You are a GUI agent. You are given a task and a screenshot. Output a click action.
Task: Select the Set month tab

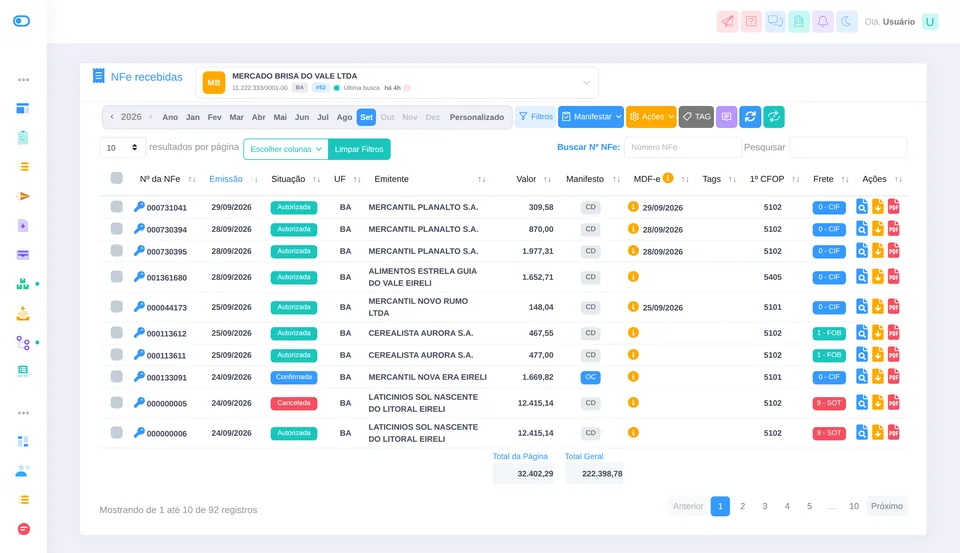[366, 117]
